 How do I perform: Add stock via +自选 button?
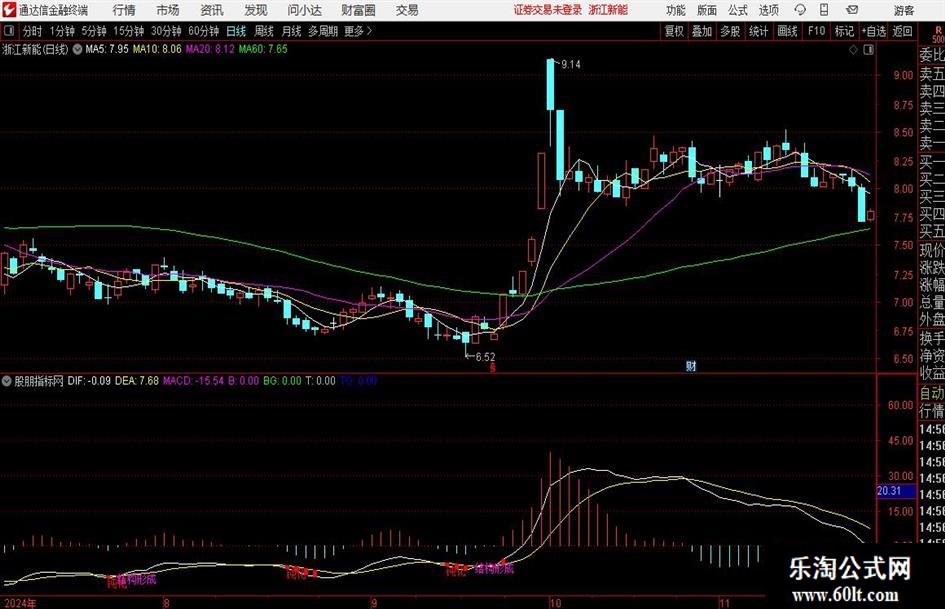(x=873, y=31)
